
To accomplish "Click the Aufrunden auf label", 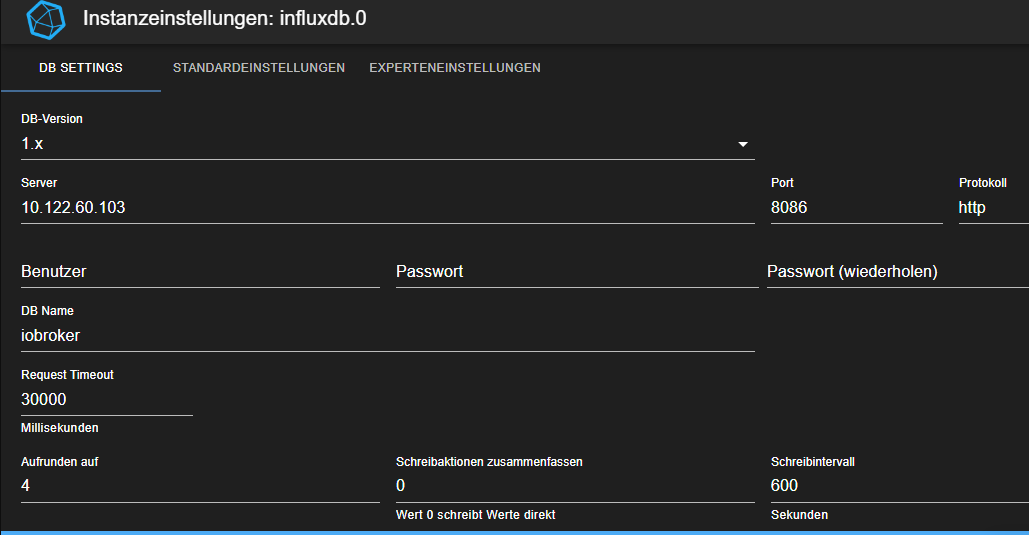I will click(60, 461).
